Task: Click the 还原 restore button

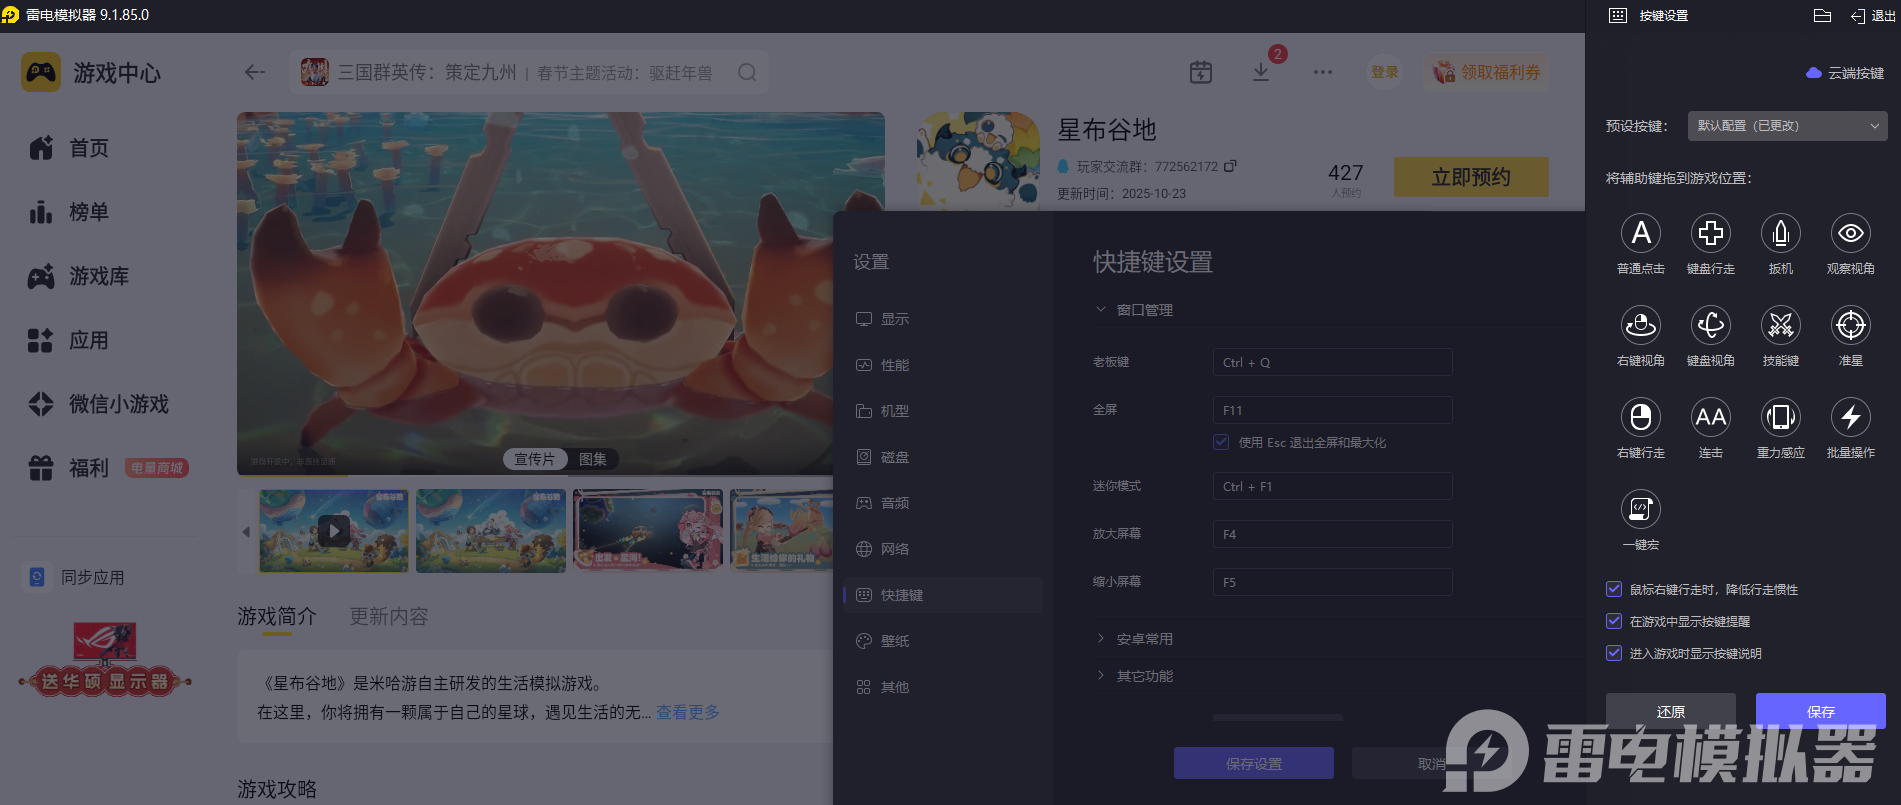Action: pos(1671,711)
